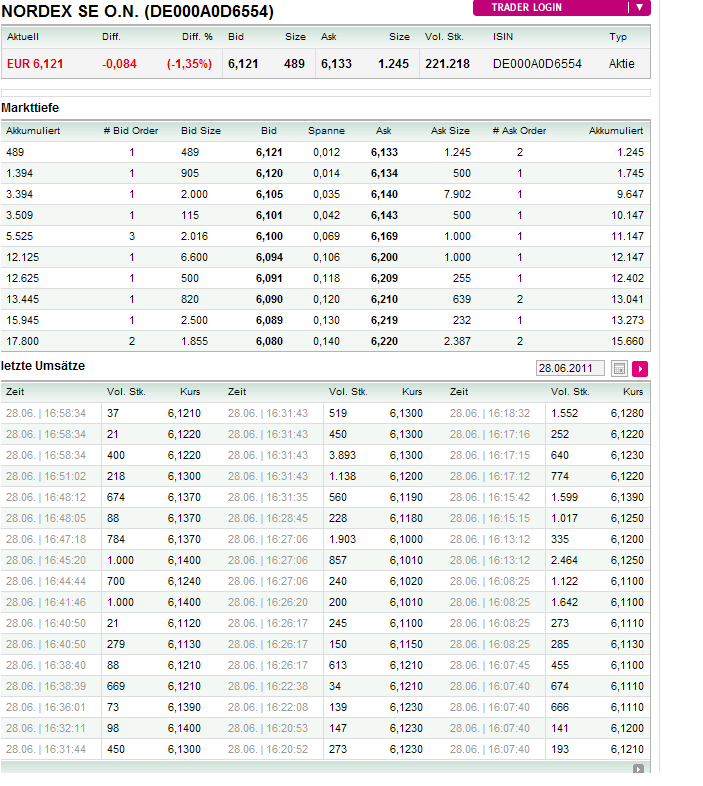
Task: Click the gray arrow below the trades table
Action: 638,769
